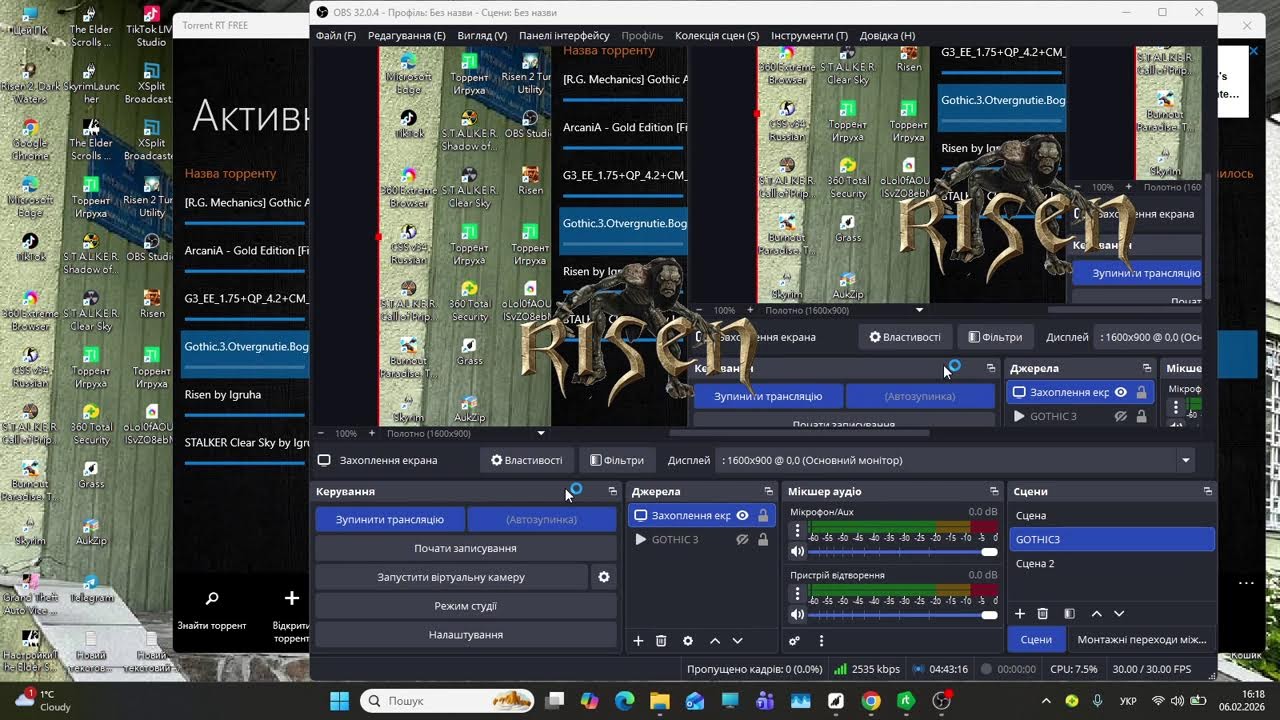Image resolution: width=1280 pixels, height=720 pixels.
Task: Open Редагування (E) menu
Action: pos(407,36)
